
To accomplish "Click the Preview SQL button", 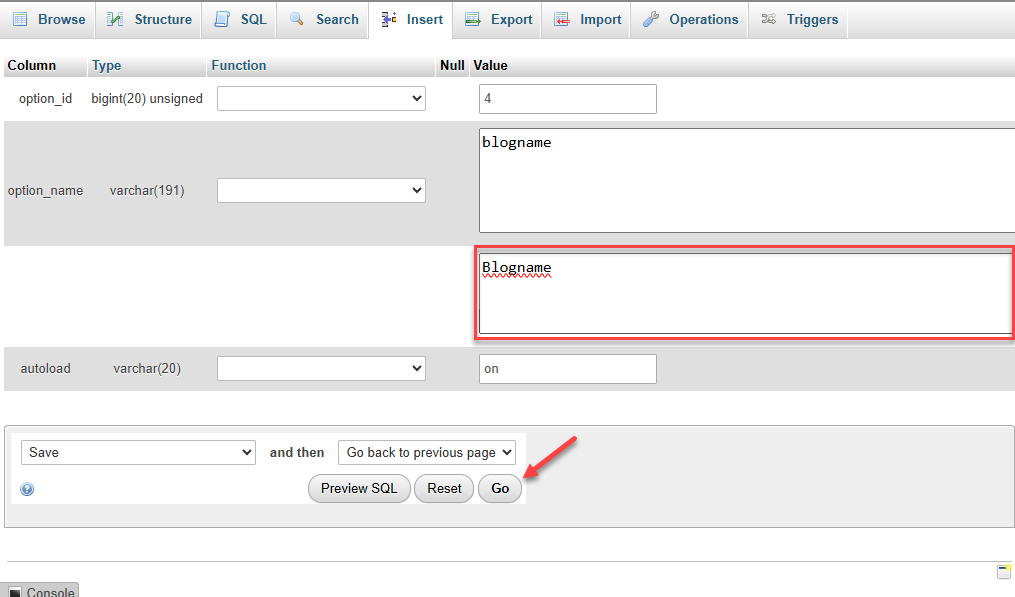I will 359,488.
